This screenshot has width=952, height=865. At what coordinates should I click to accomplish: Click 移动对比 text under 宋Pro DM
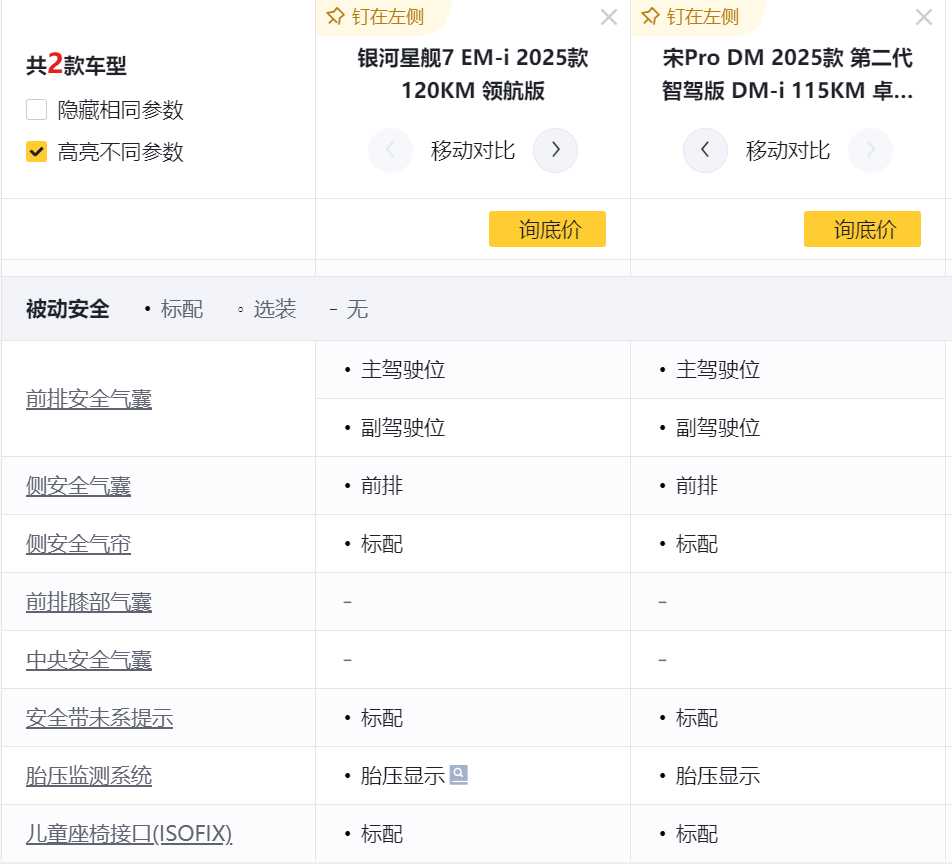pos(788,151)
